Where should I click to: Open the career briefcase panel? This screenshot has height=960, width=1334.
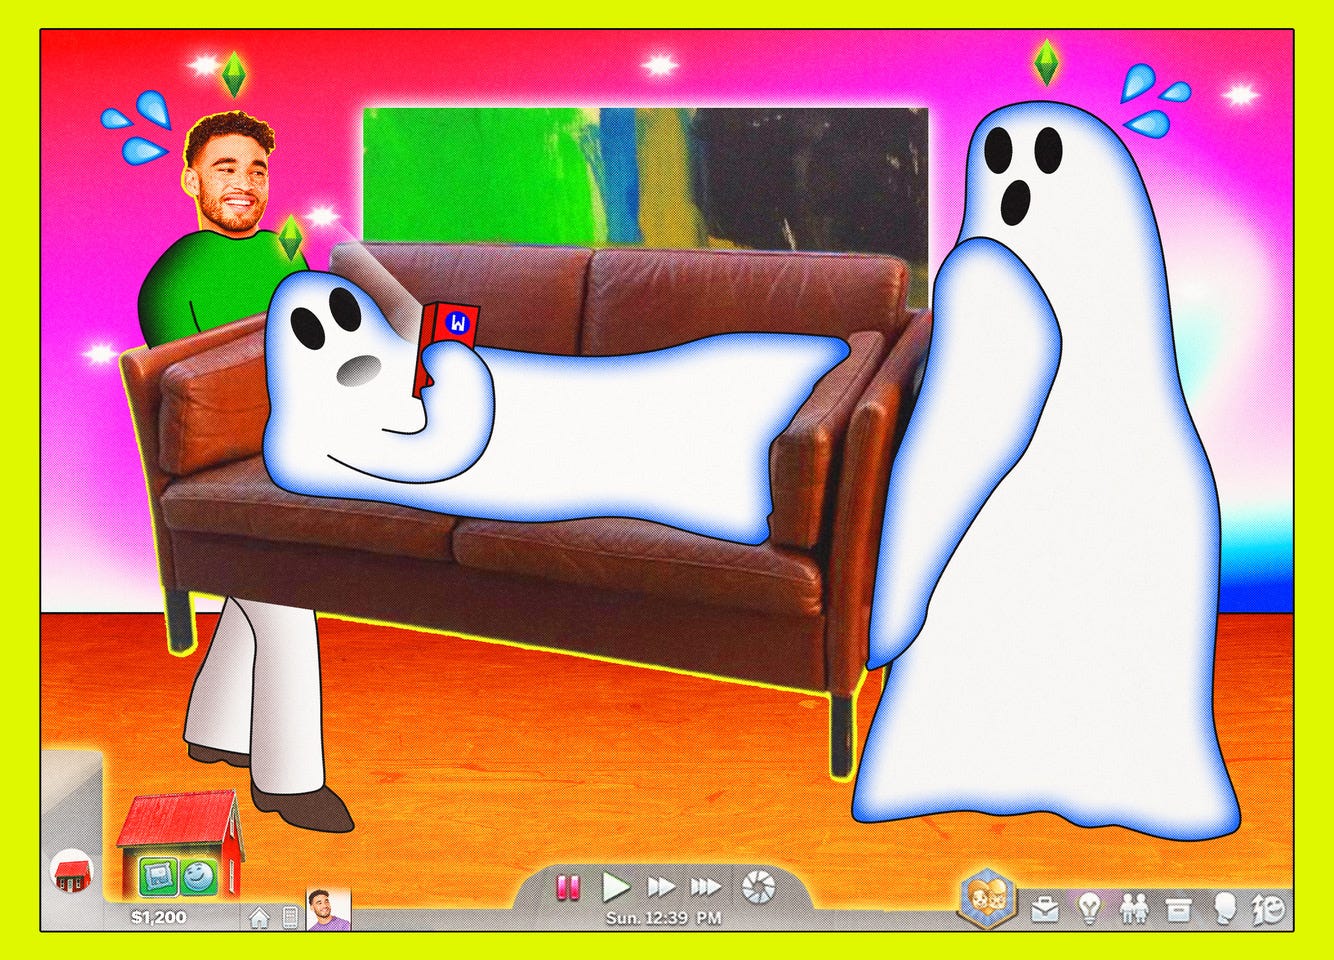1045,910
